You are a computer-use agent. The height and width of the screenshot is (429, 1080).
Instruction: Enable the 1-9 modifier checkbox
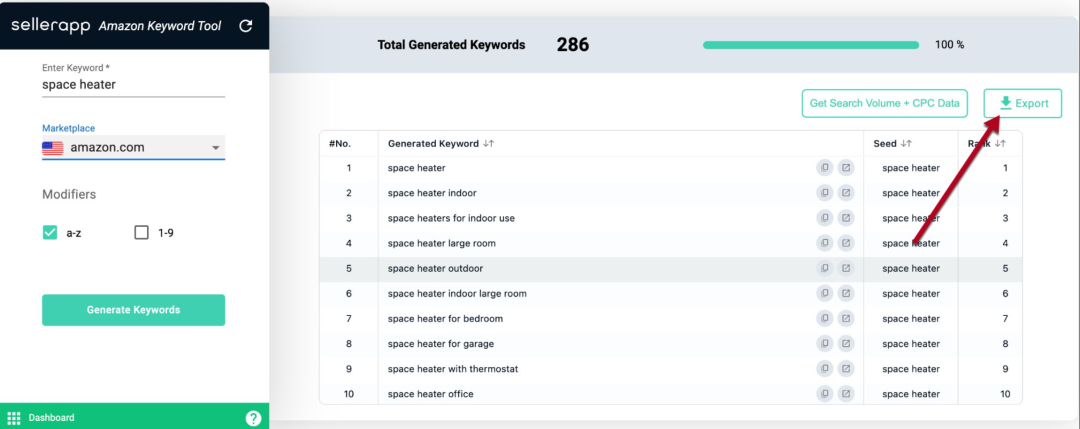tap(141, 233)
